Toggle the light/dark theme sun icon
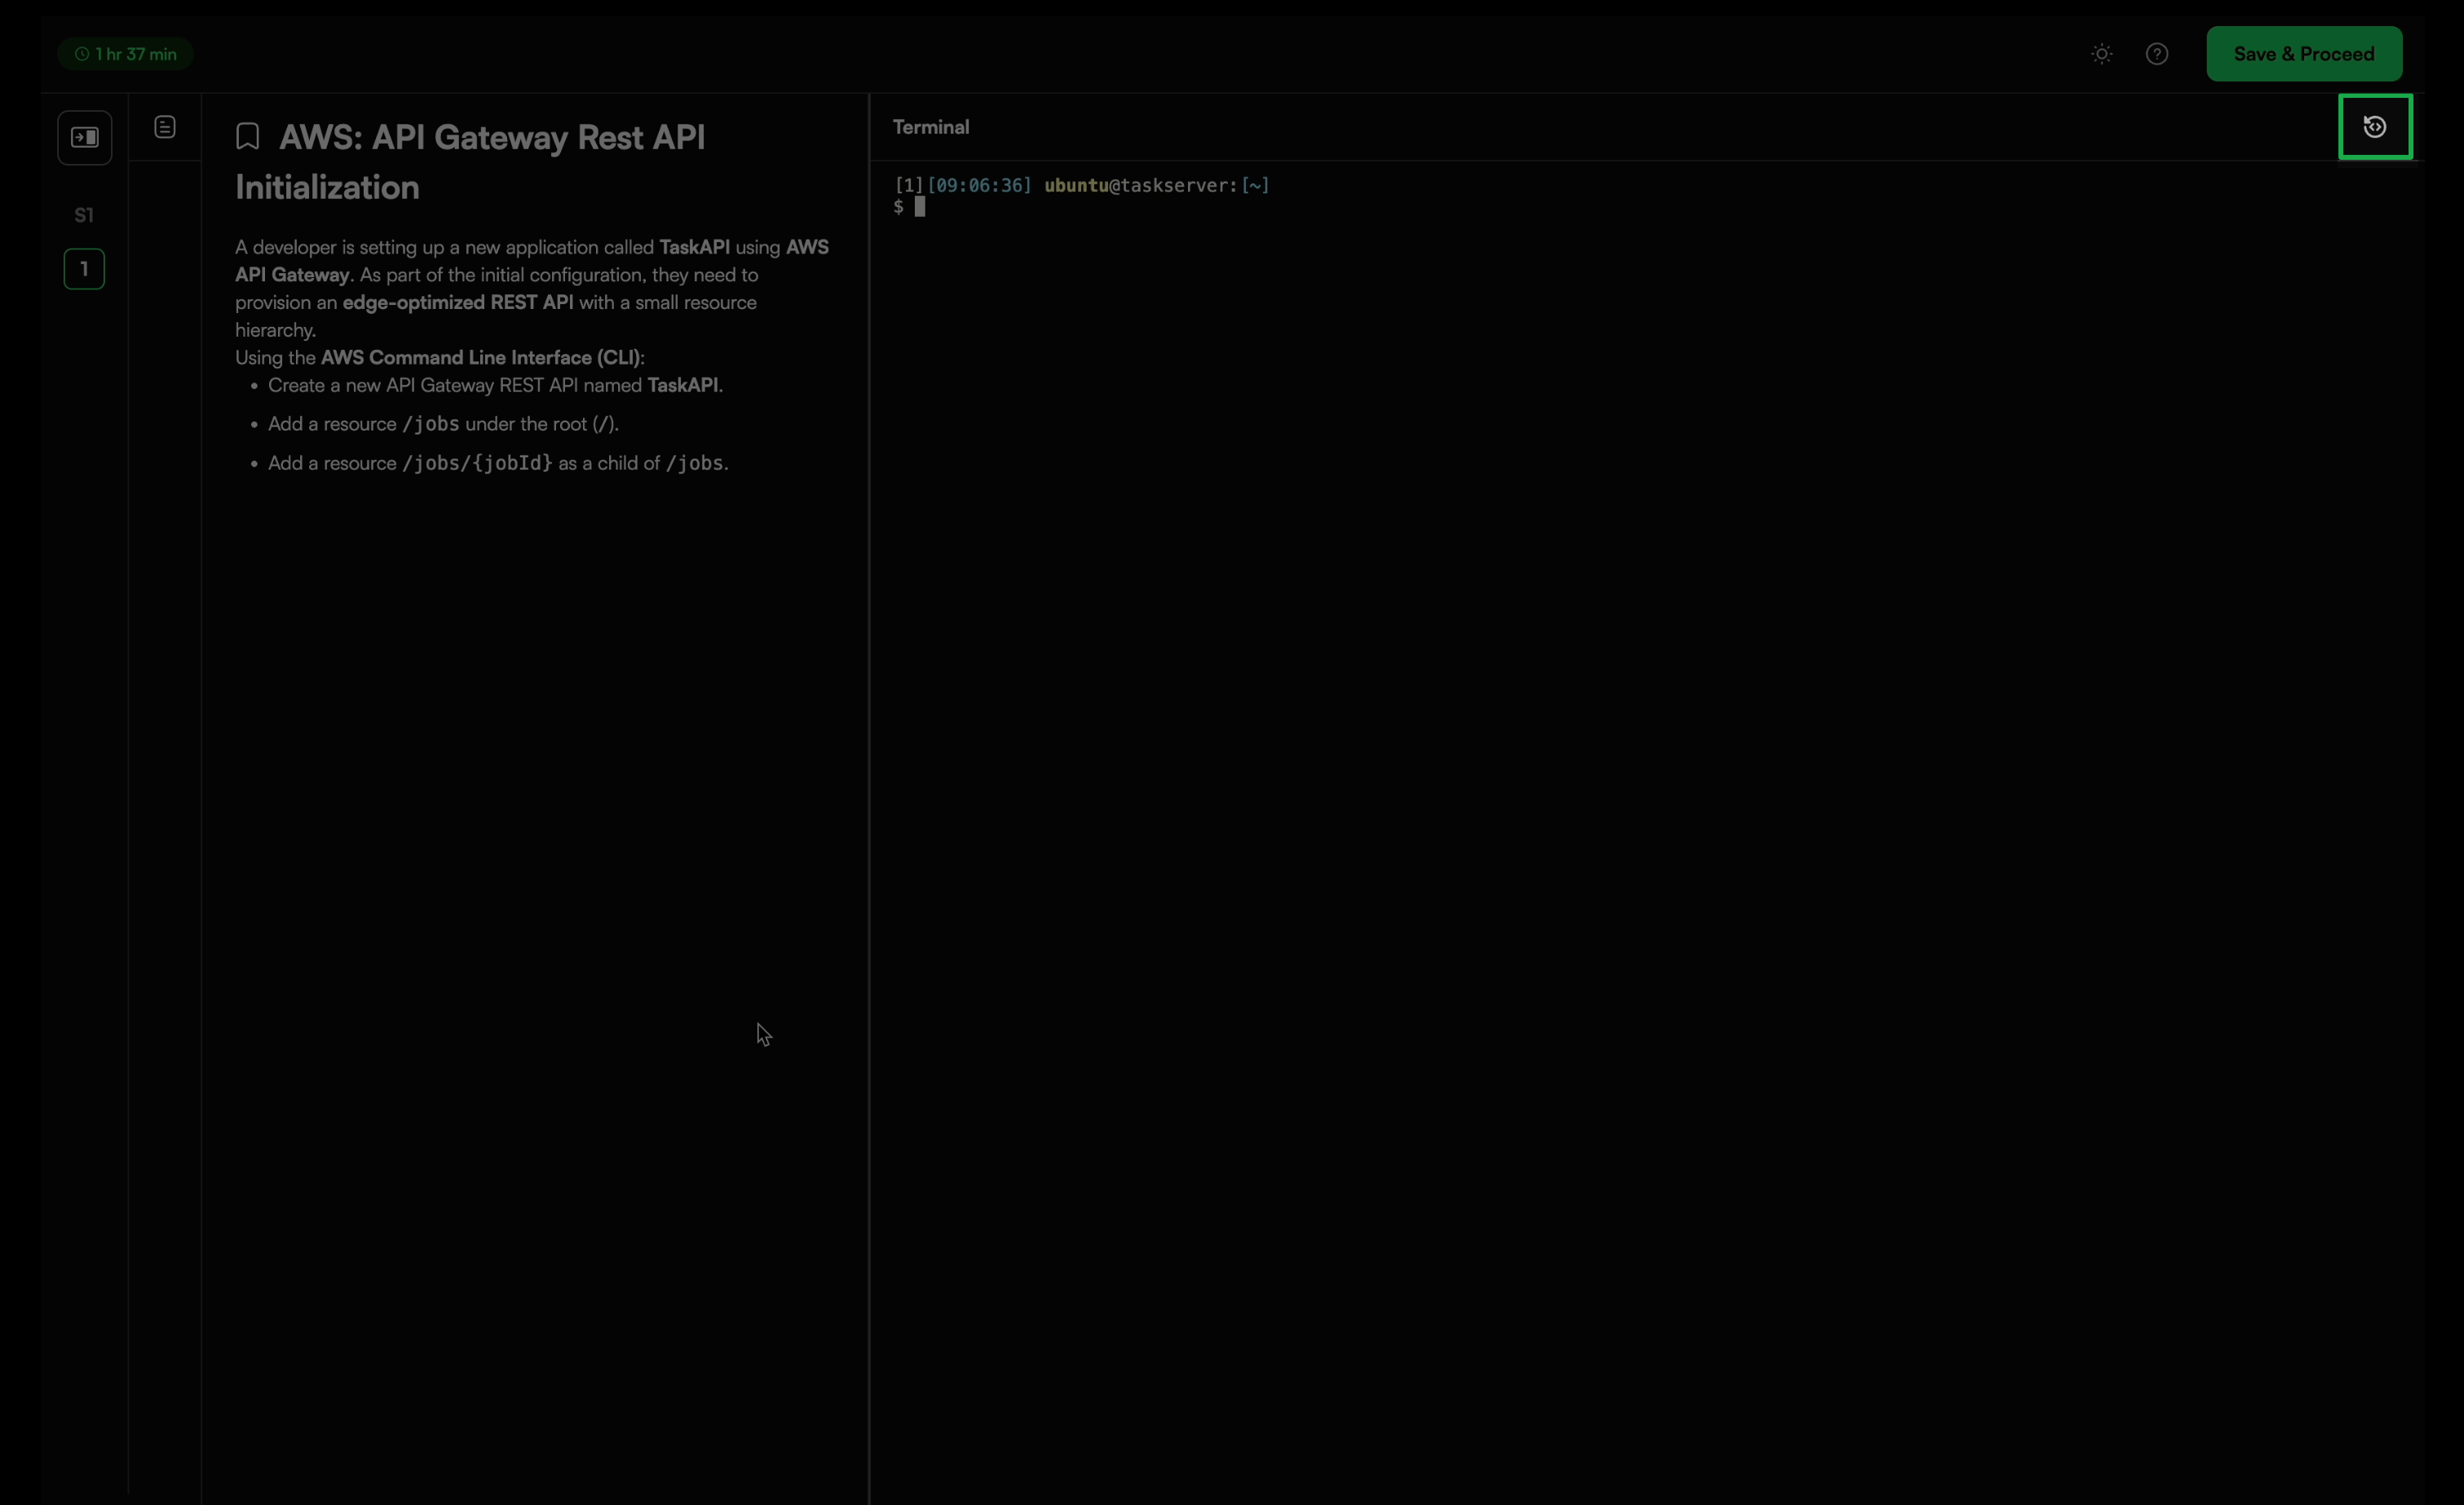The height and width of the screenshot is (1505, 2464). pos(2101,54)
